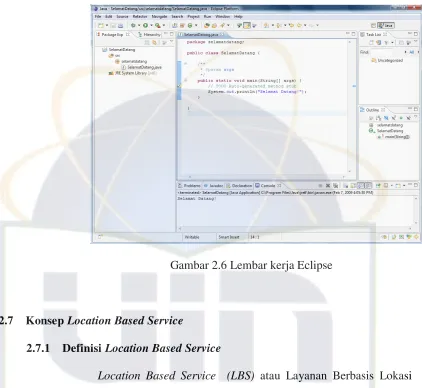Select the src folder in Package Explorer

[x=114, y=55]
